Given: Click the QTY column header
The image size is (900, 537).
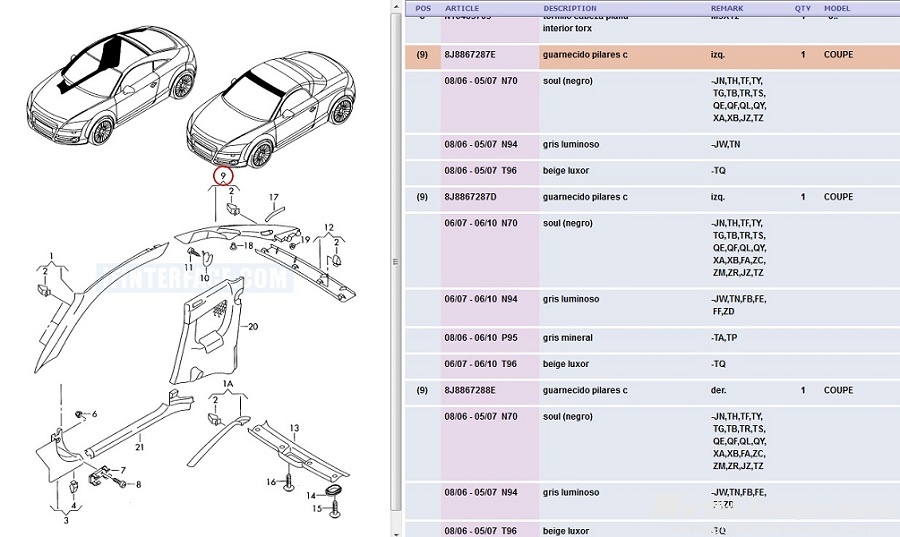Looking at the screenshot, I should click(x=802, y=8).
